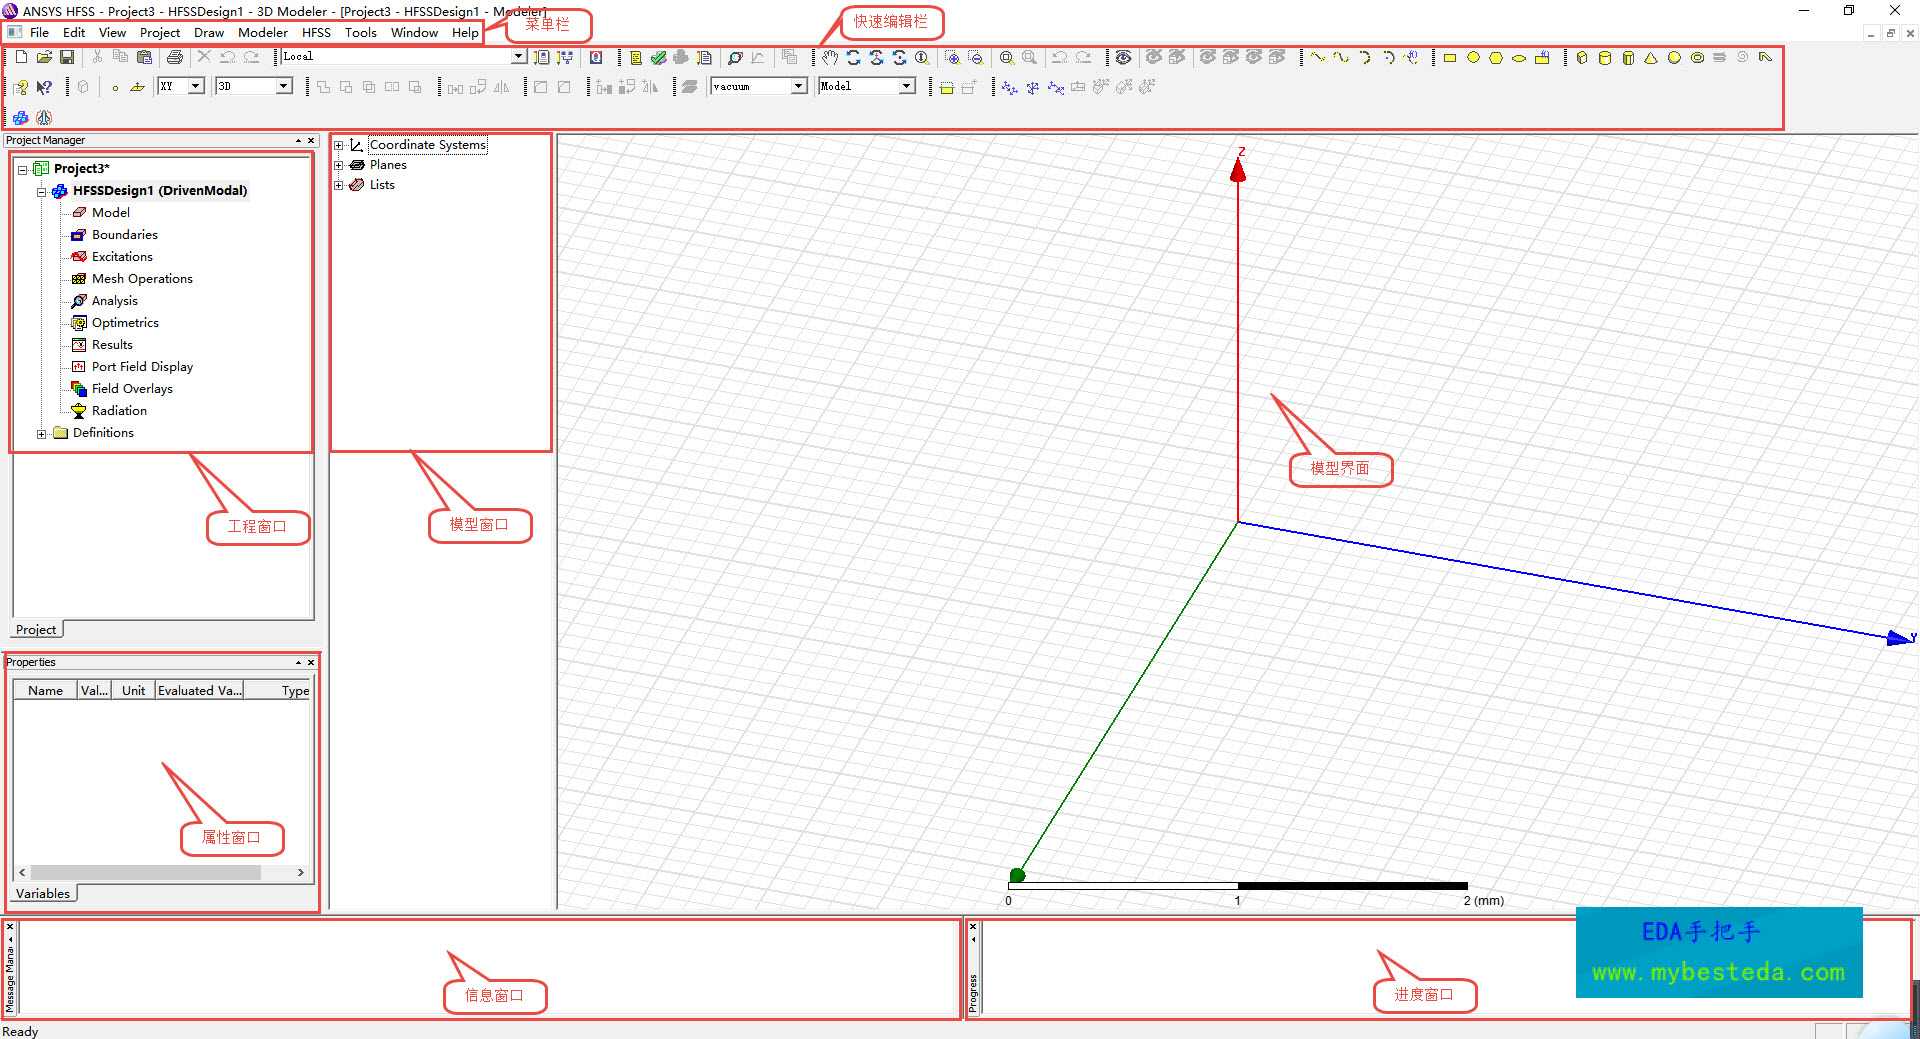Select the Draw circle tool
Image resolution: width=1920 pixels, height=1039 pixels.
1473,58
